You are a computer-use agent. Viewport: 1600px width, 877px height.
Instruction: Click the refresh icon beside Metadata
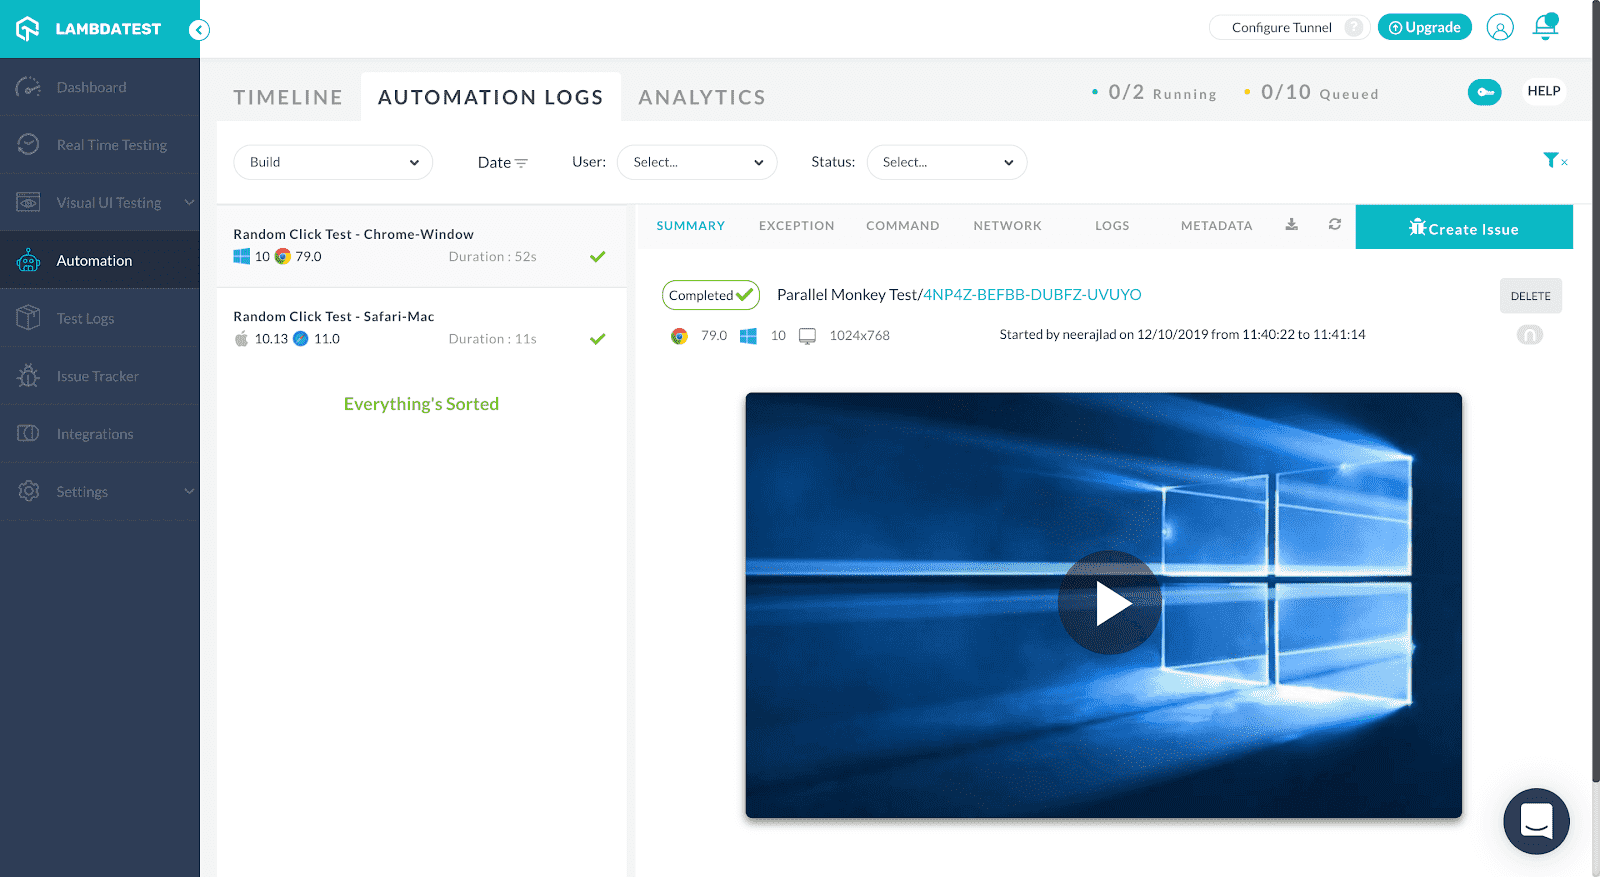click(x=1334, y=225)
